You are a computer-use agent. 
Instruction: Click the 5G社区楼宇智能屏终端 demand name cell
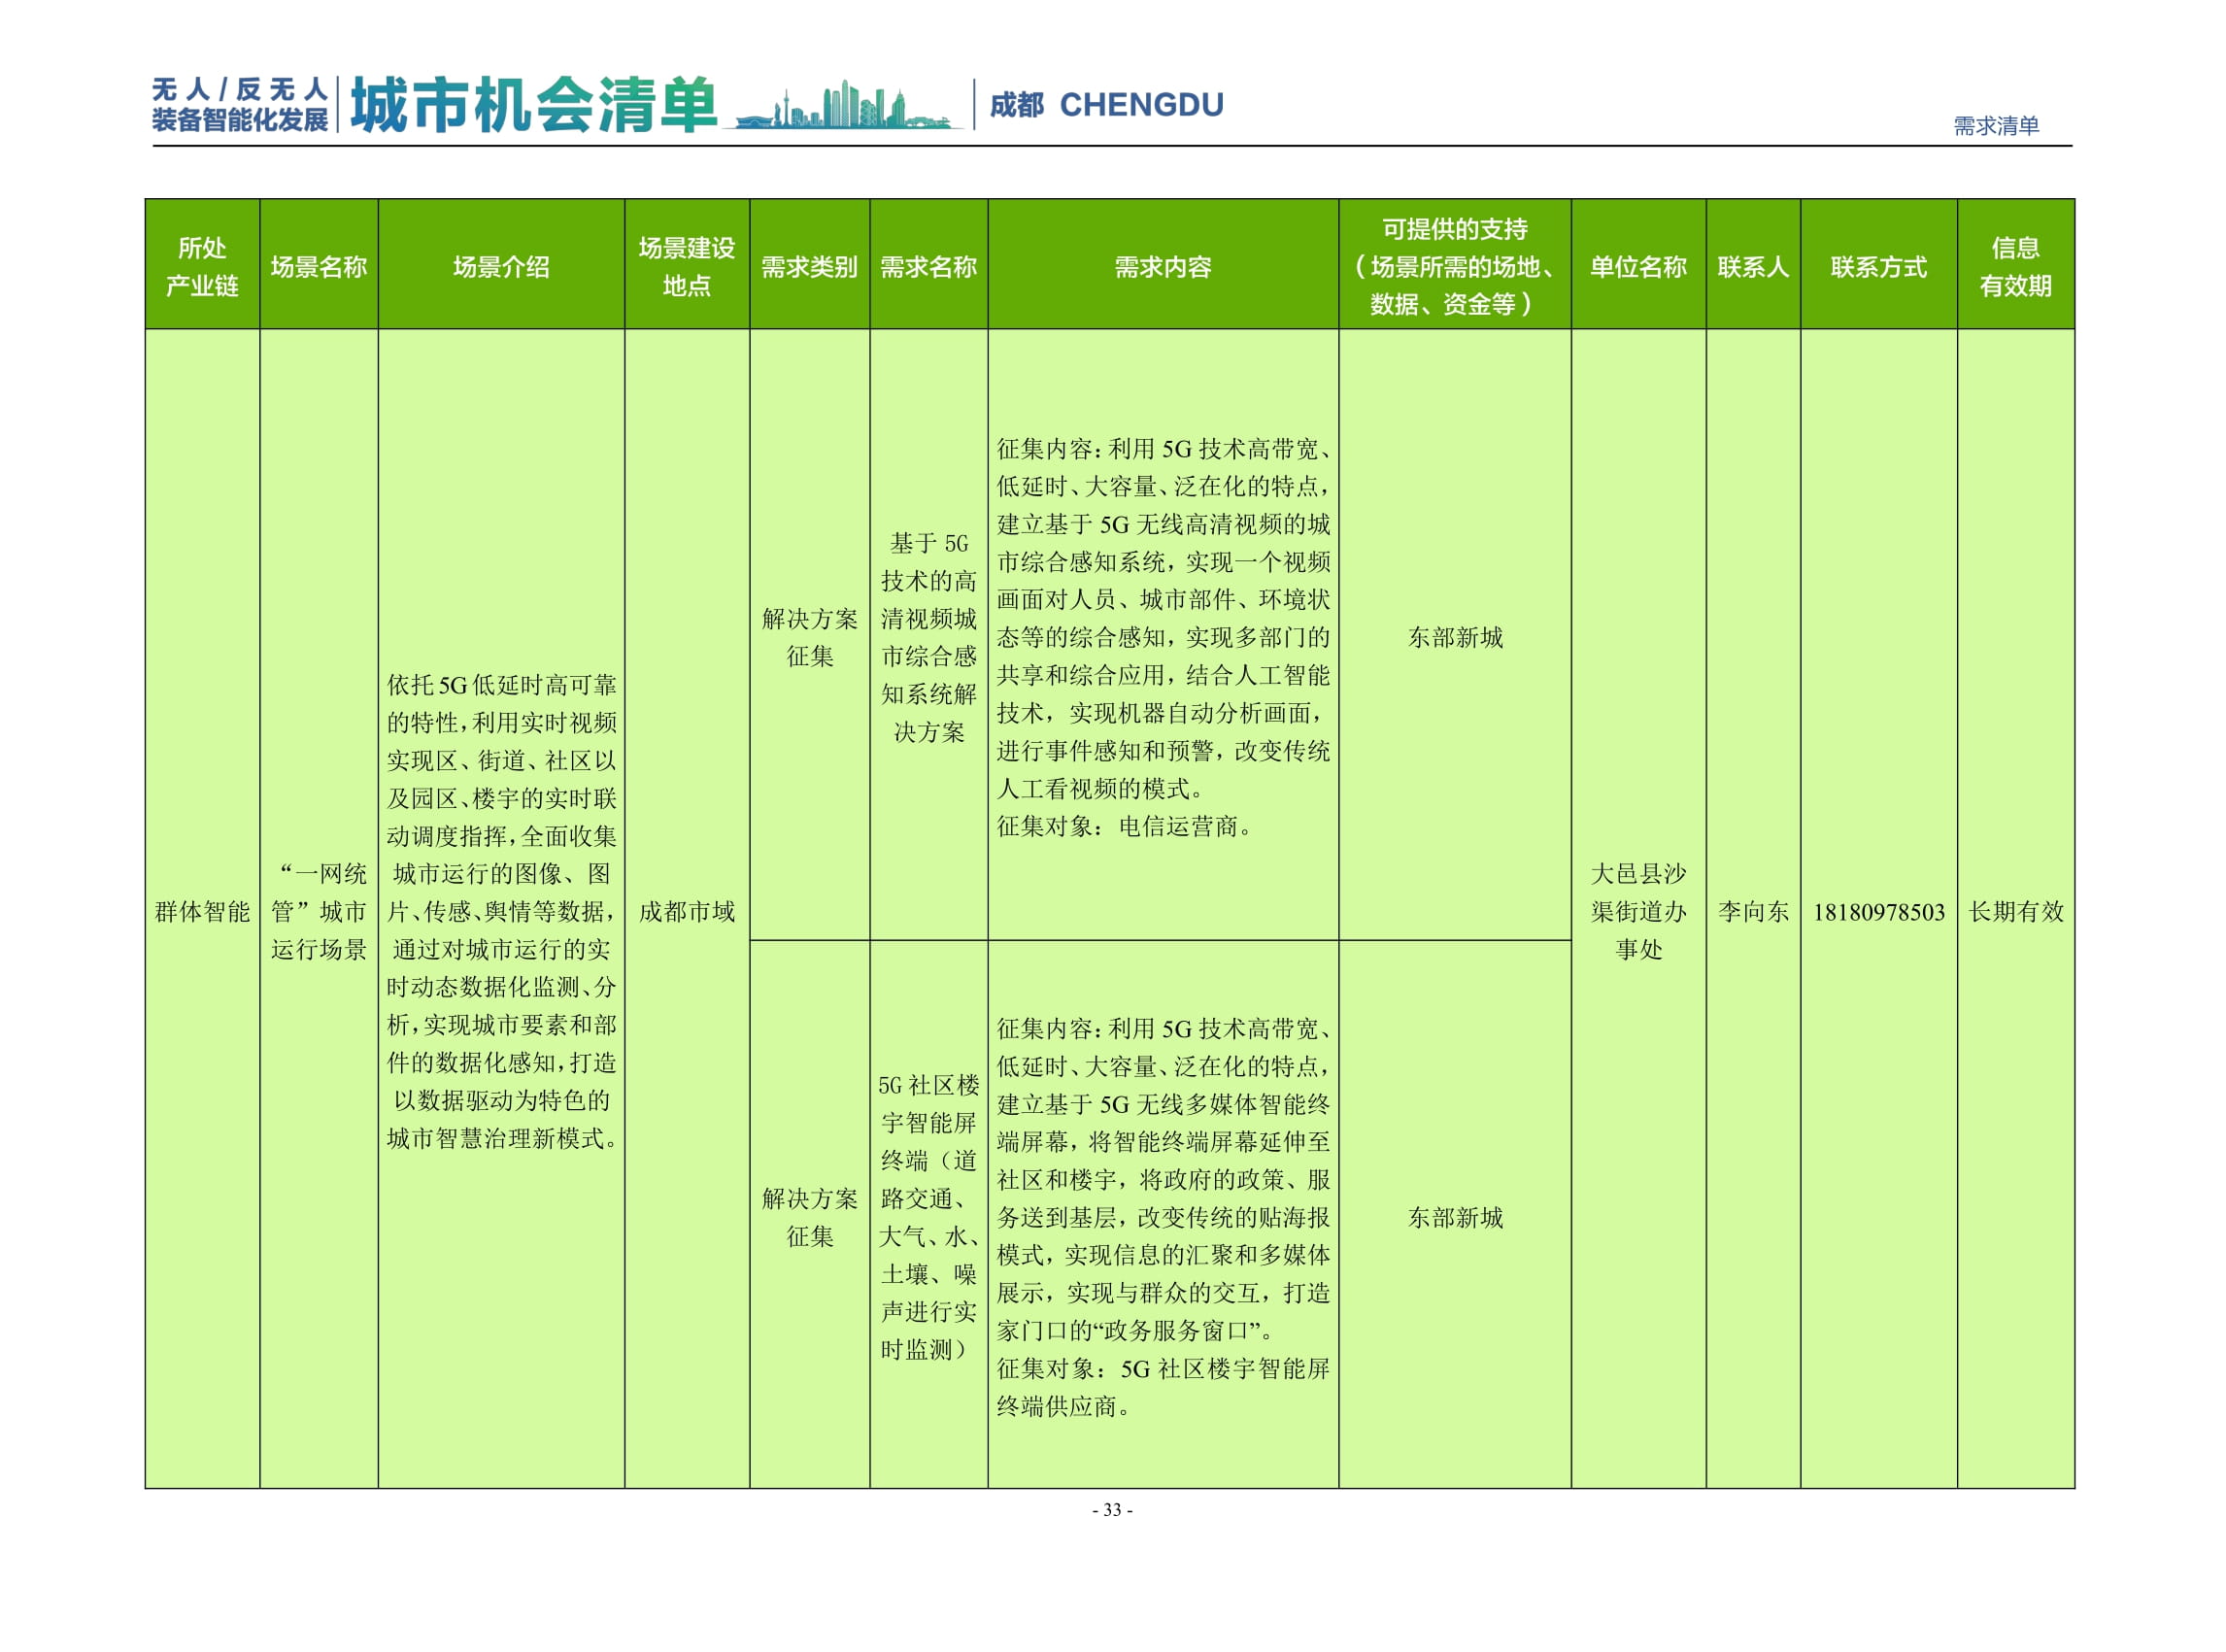click(927, 1200)
